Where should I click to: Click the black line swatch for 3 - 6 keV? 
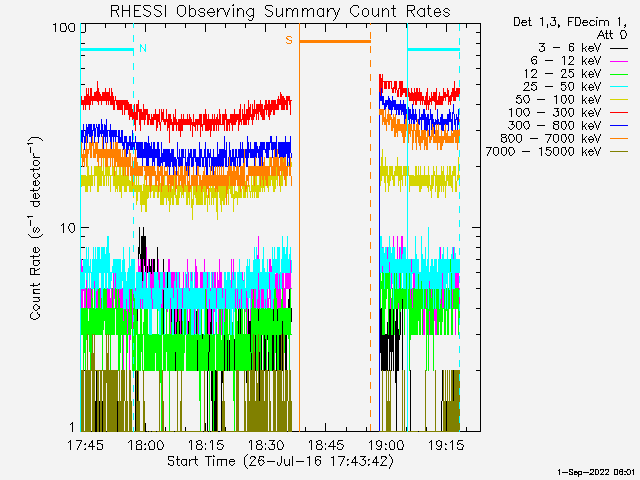point(619,48)
